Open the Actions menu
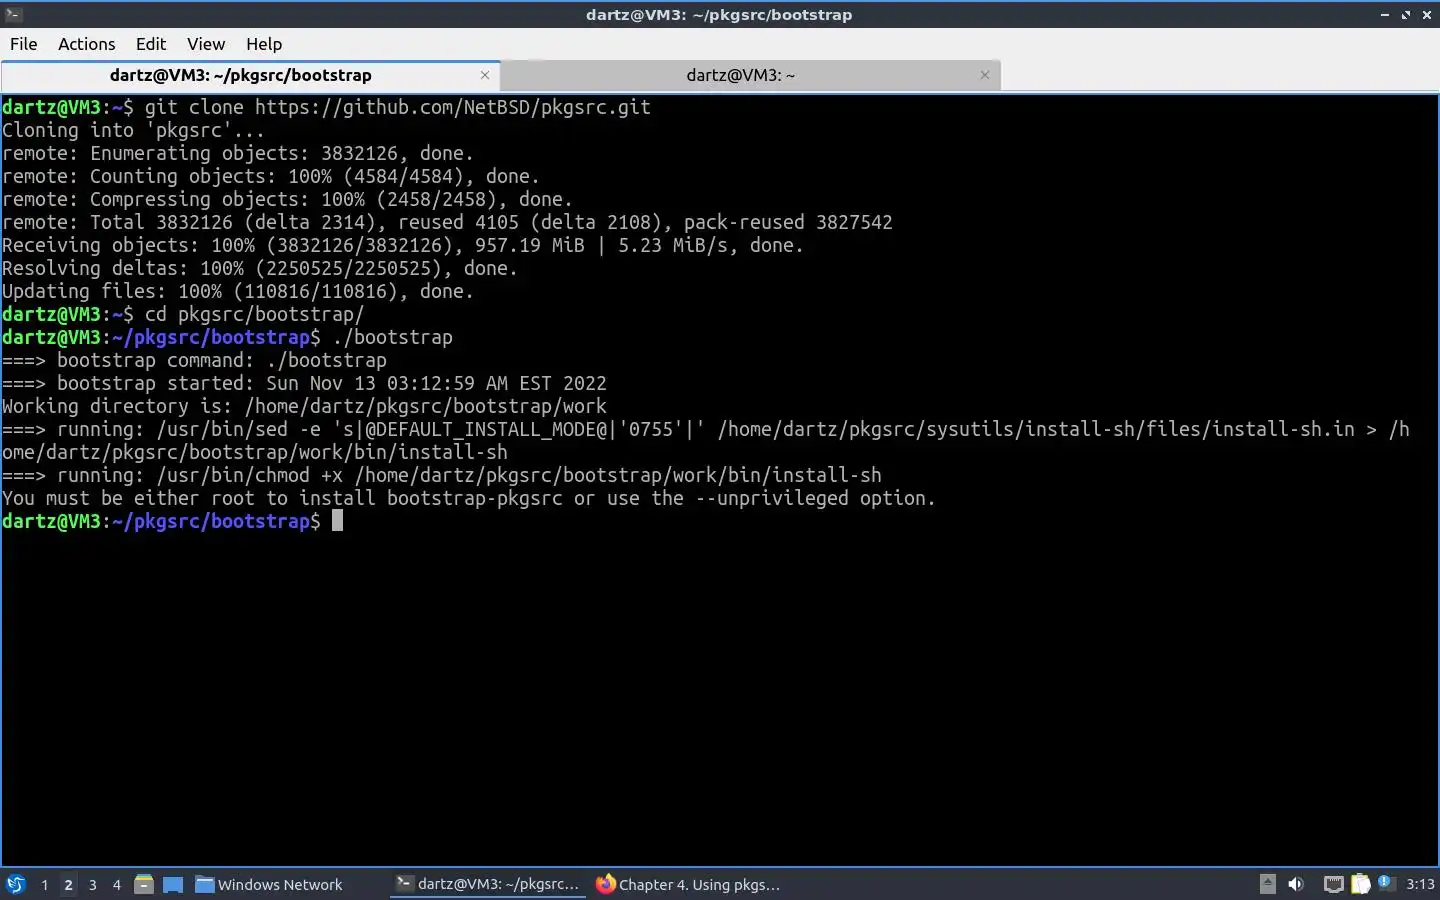This screenshot has width=1440, height=900. [x=86, y=44]
